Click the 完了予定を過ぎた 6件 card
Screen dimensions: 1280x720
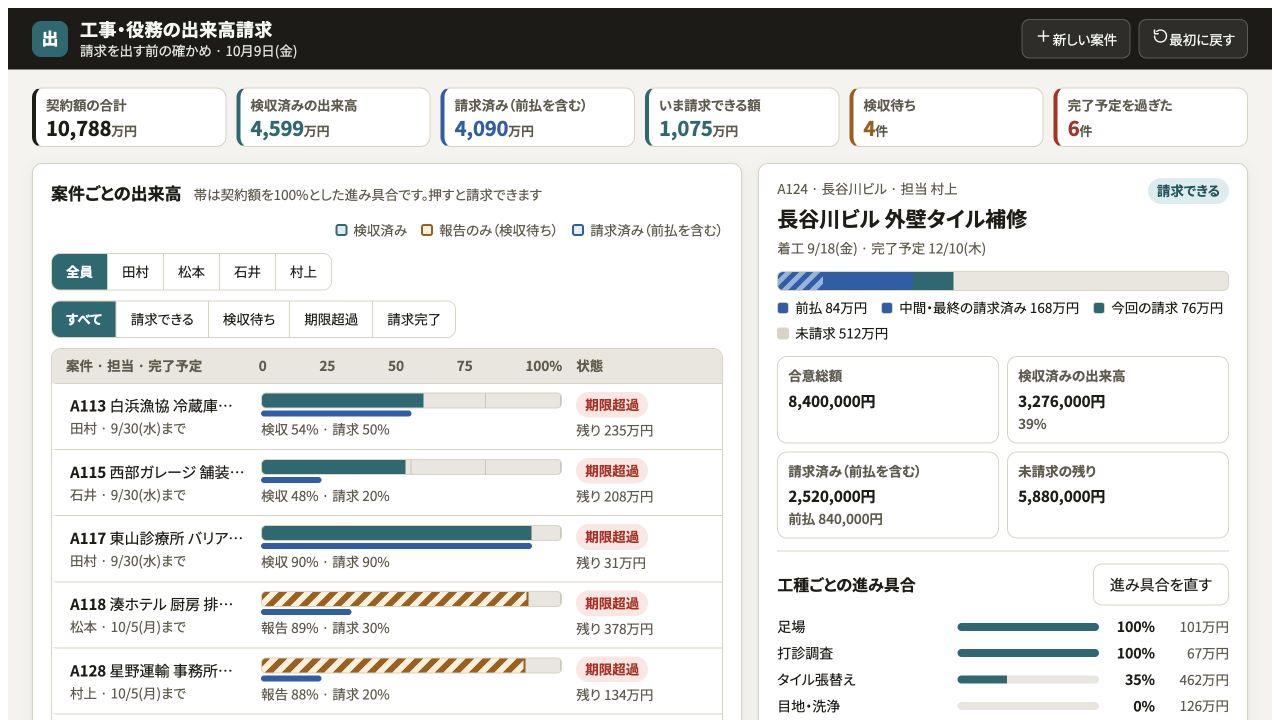[1150, 117]
